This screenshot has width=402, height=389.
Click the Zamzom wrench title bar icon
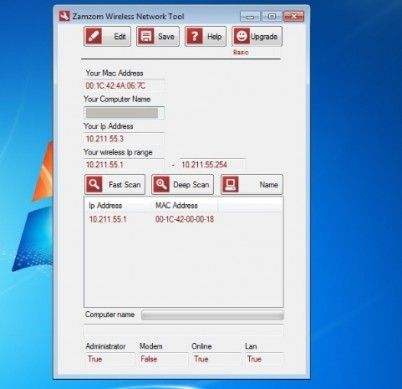(x=64, y=16)
